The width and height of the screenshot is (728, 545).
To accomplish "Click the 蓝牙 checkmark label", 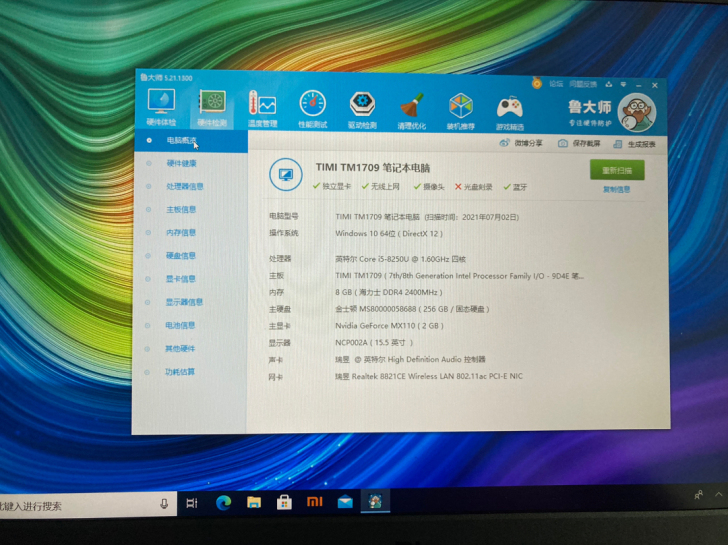I will pyautogui.click(x=515, y=187).
